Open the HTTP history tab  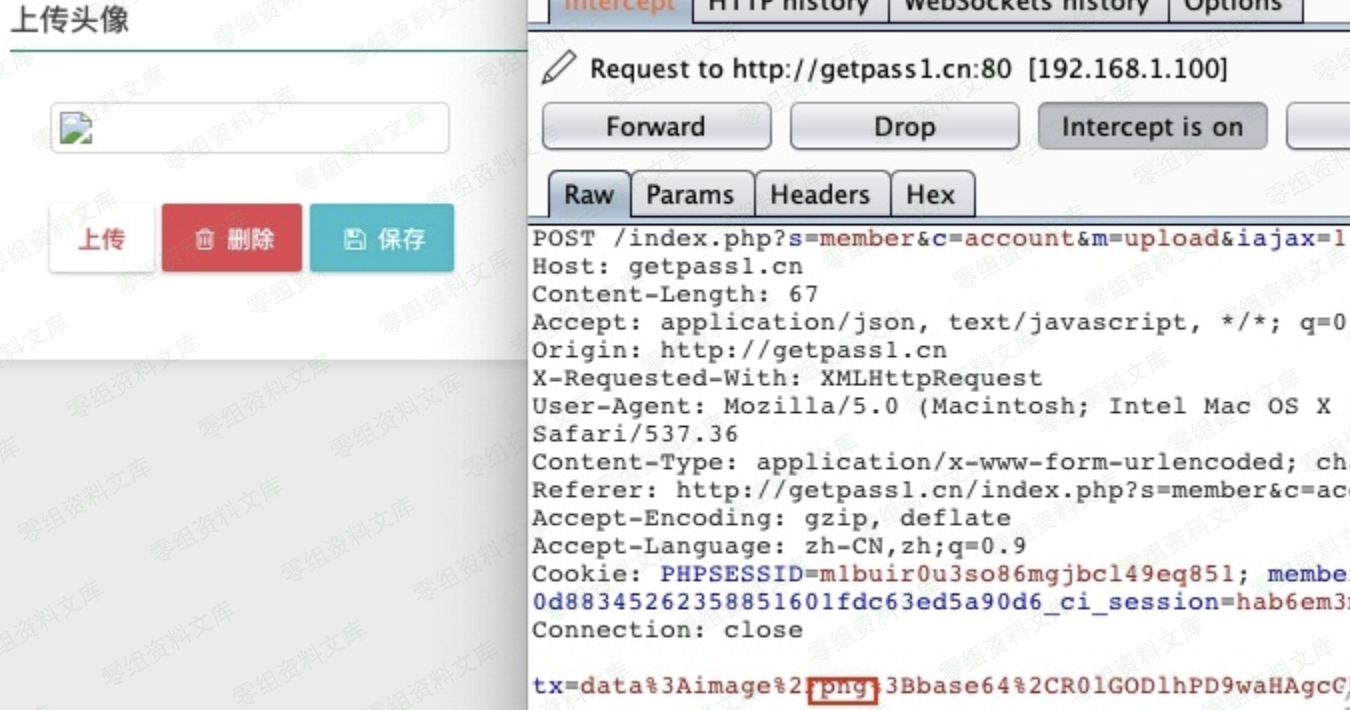click(789, 6)
